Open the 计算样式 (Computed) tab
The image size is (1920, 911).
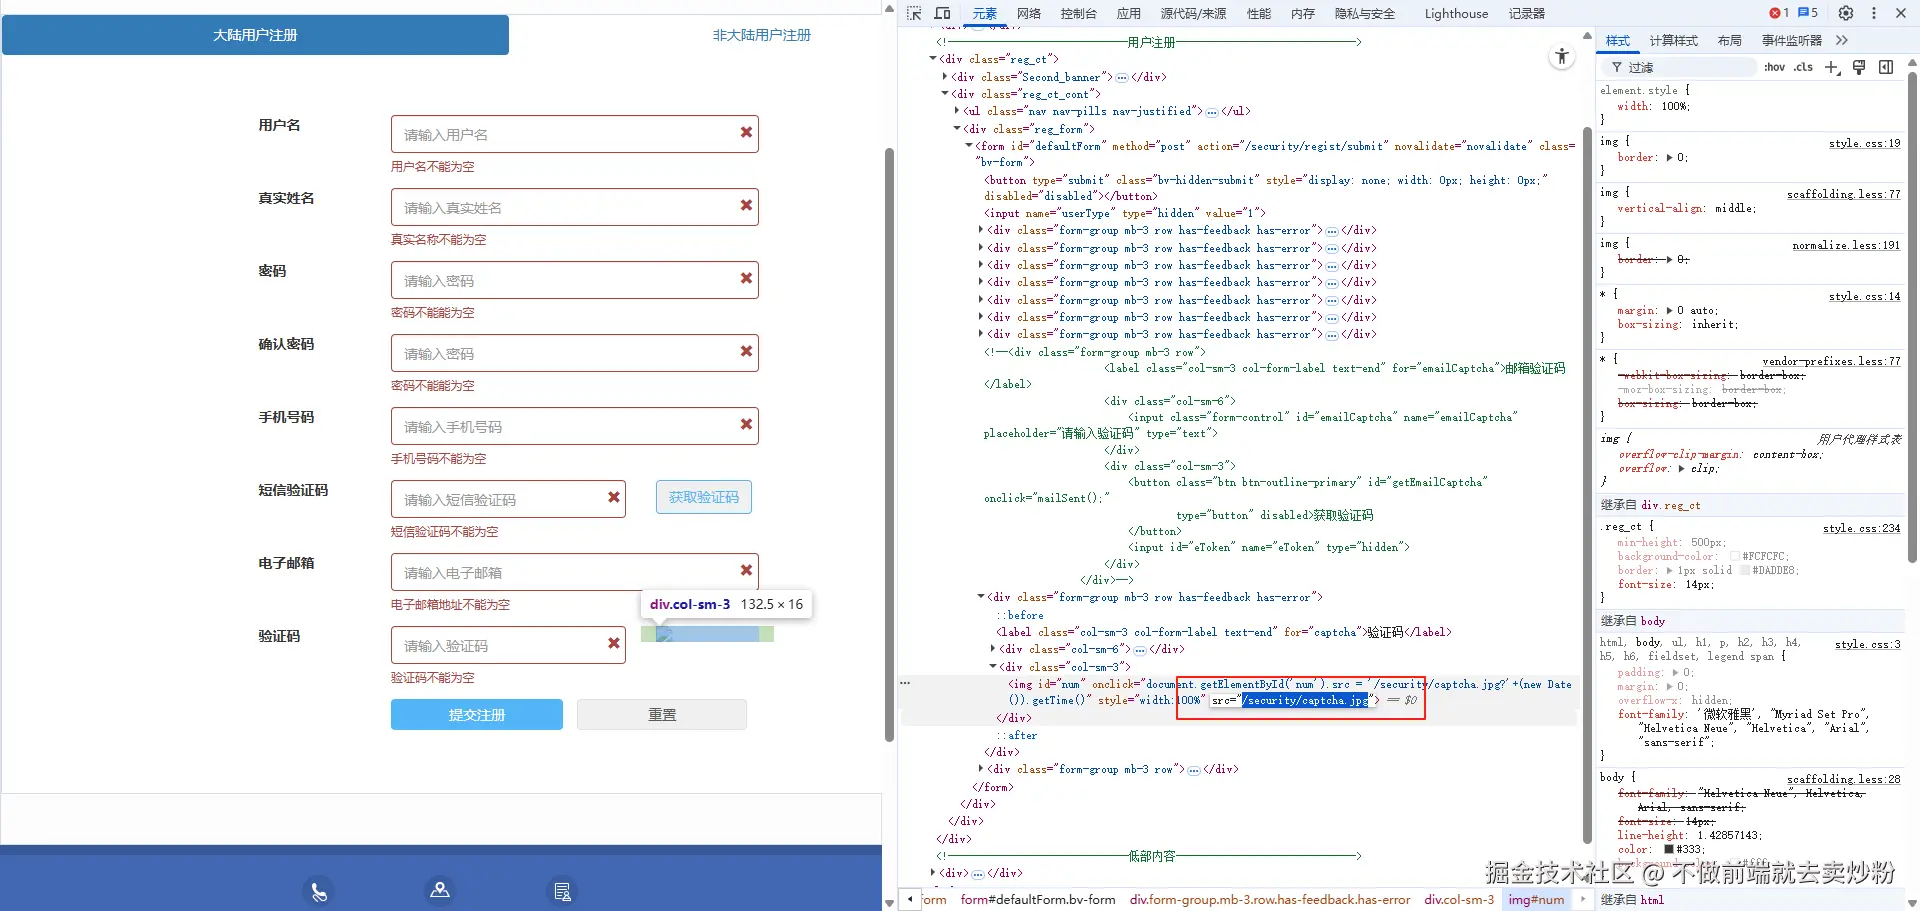point(1673,40)
